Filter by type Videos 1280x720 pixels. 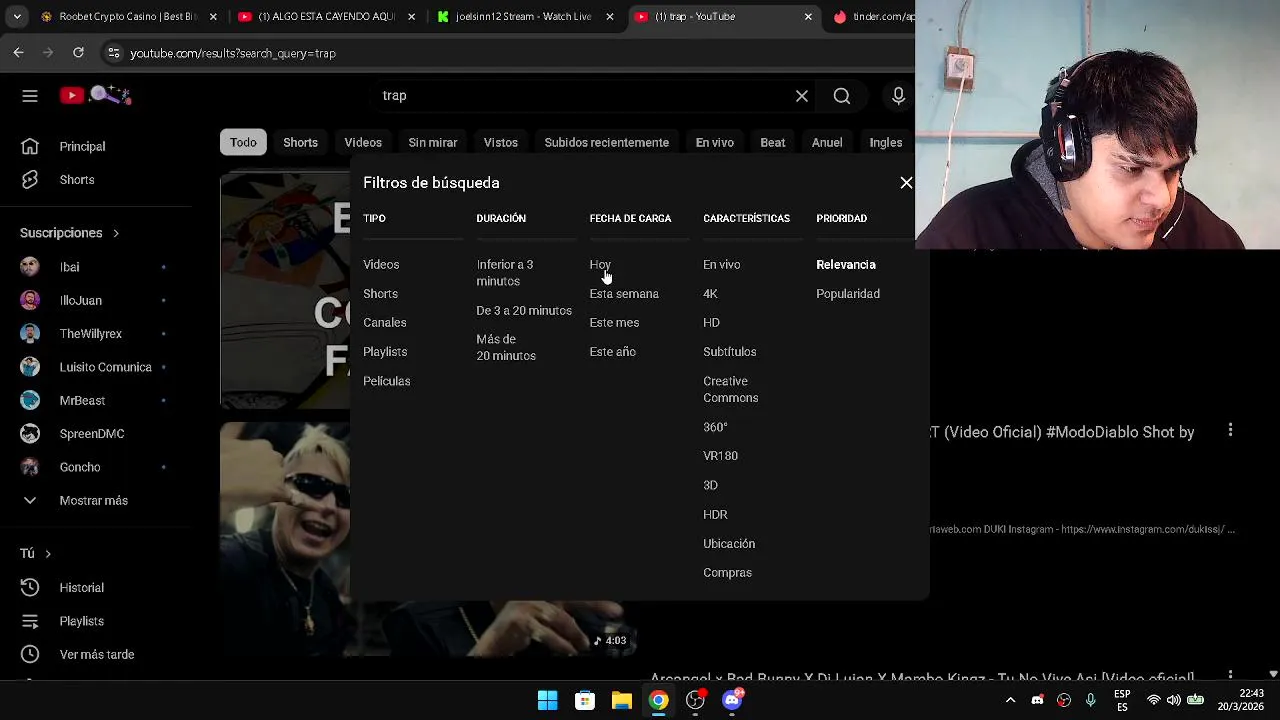point(381,265)
